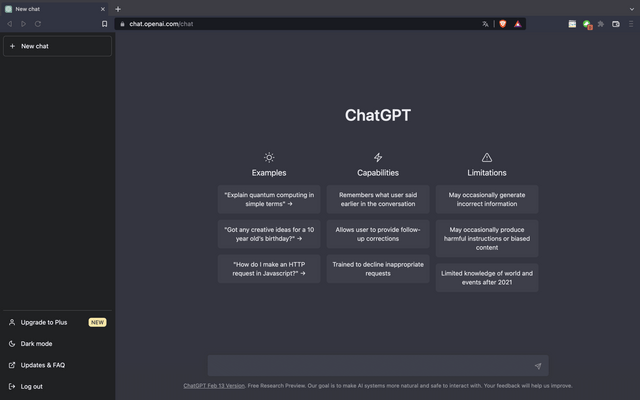Select the New chat browser tab
Screen dimensions: 640x400
[x=50, y=9]
